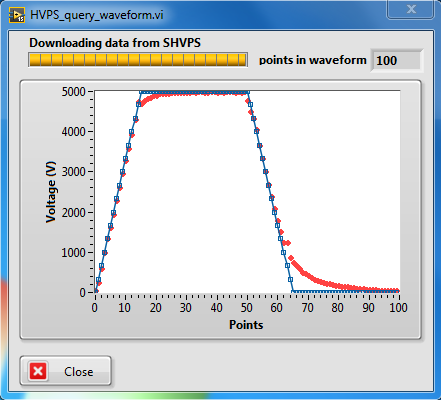This screenshot has width=441, height=400.
Task: Click the 50 label on the Points axis
Action: point(247,307)
